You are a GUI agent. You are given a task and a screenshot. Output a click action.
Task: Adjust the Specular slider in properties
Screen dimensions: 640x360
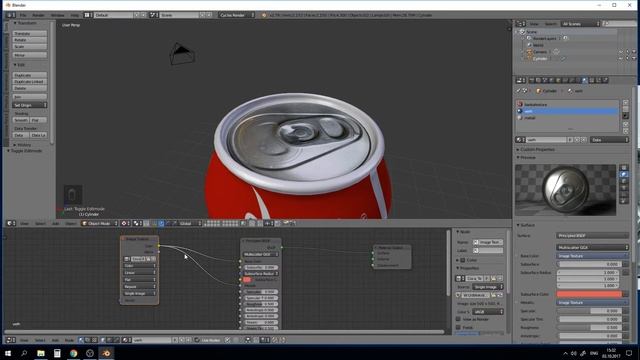(x=589, y=311)
